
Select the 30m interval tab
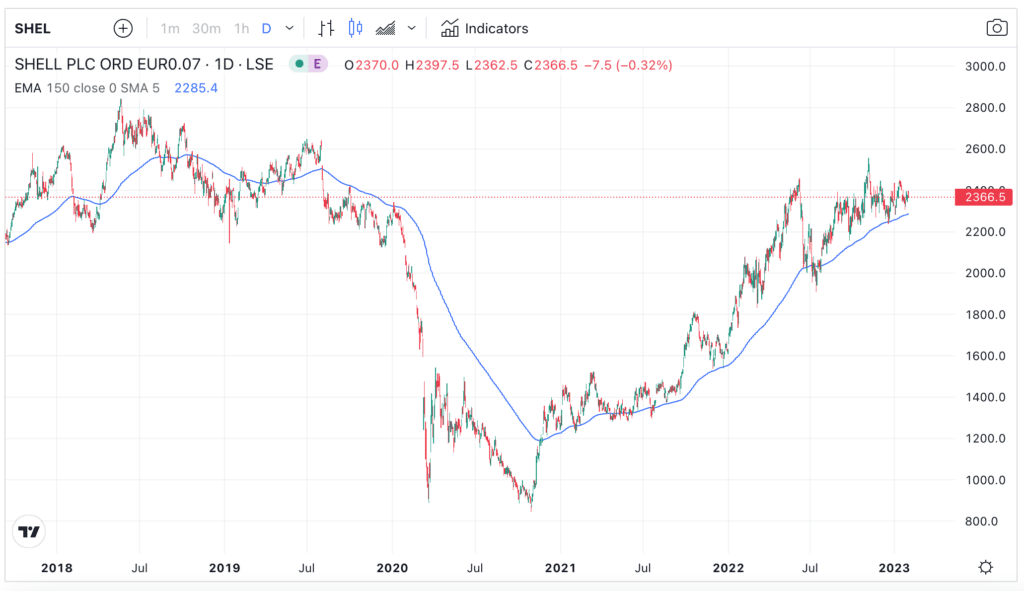click(205, 28)
